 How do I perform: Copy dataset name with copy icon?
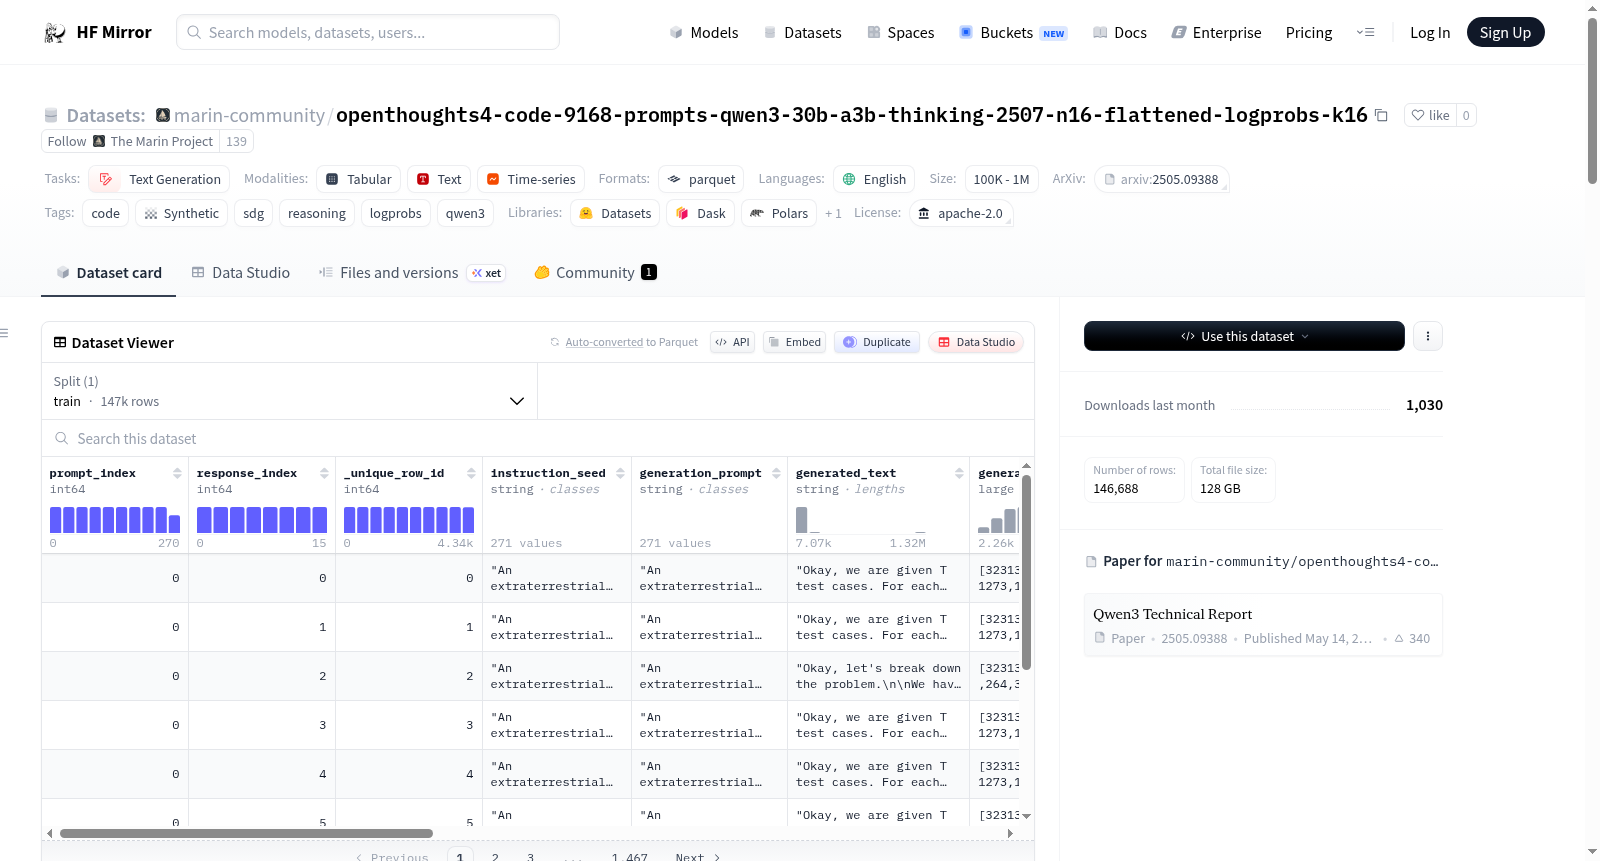[1381, 115]
